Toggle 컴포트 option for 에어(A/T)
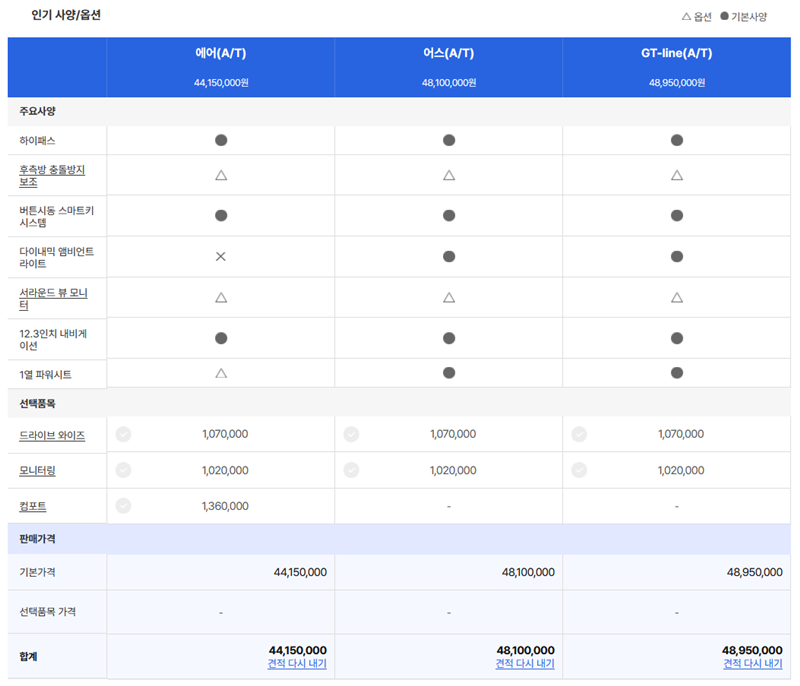 (x=123, y=505)
